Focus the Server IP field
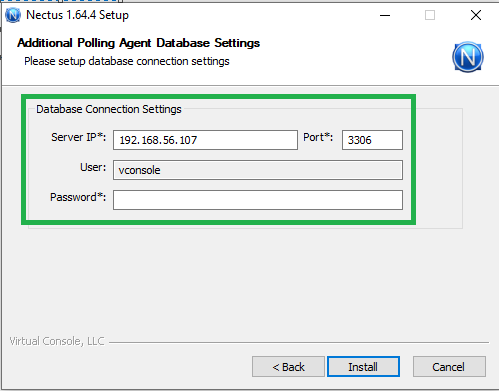Image resolution: width=499 pixels, height=391 pixels. point(205,140)
